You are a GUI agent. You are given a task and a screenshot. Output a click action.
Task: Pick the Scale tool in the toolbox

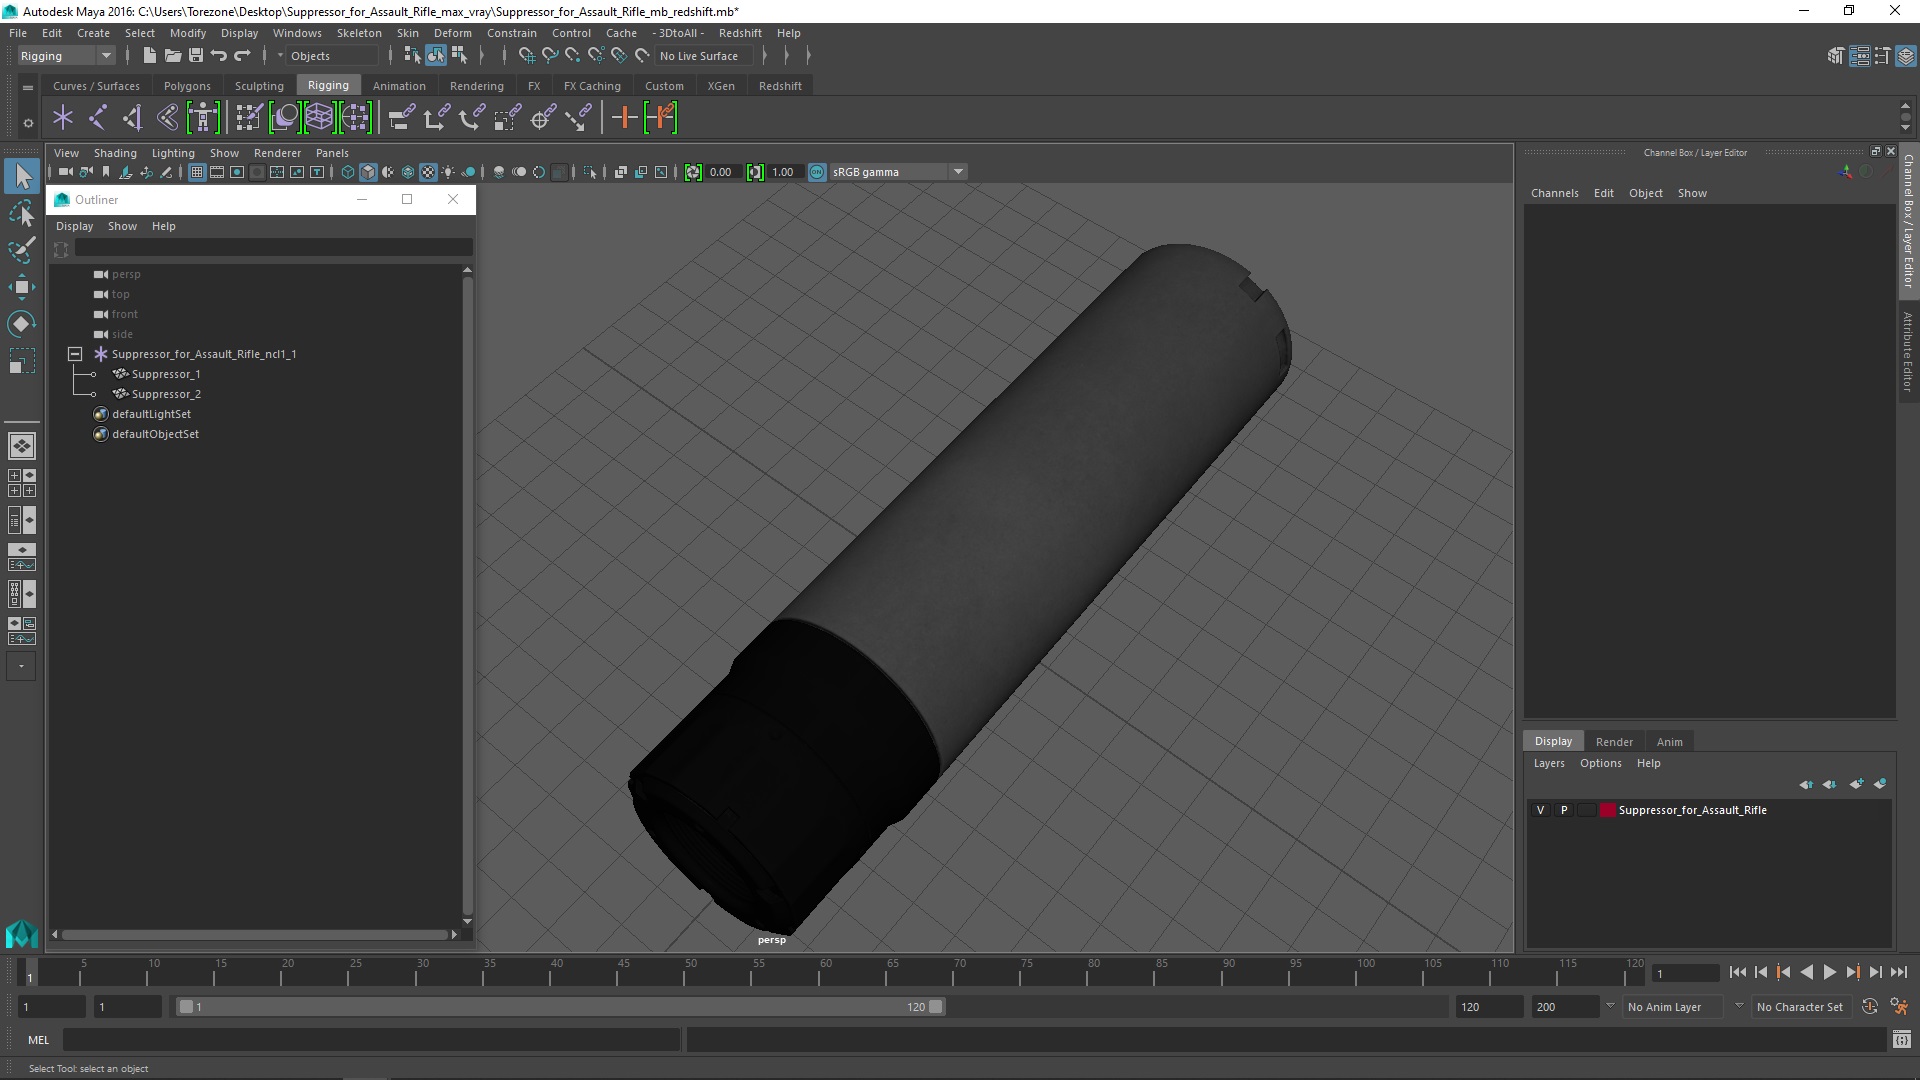pyautogui.click(x=22, y=361)
